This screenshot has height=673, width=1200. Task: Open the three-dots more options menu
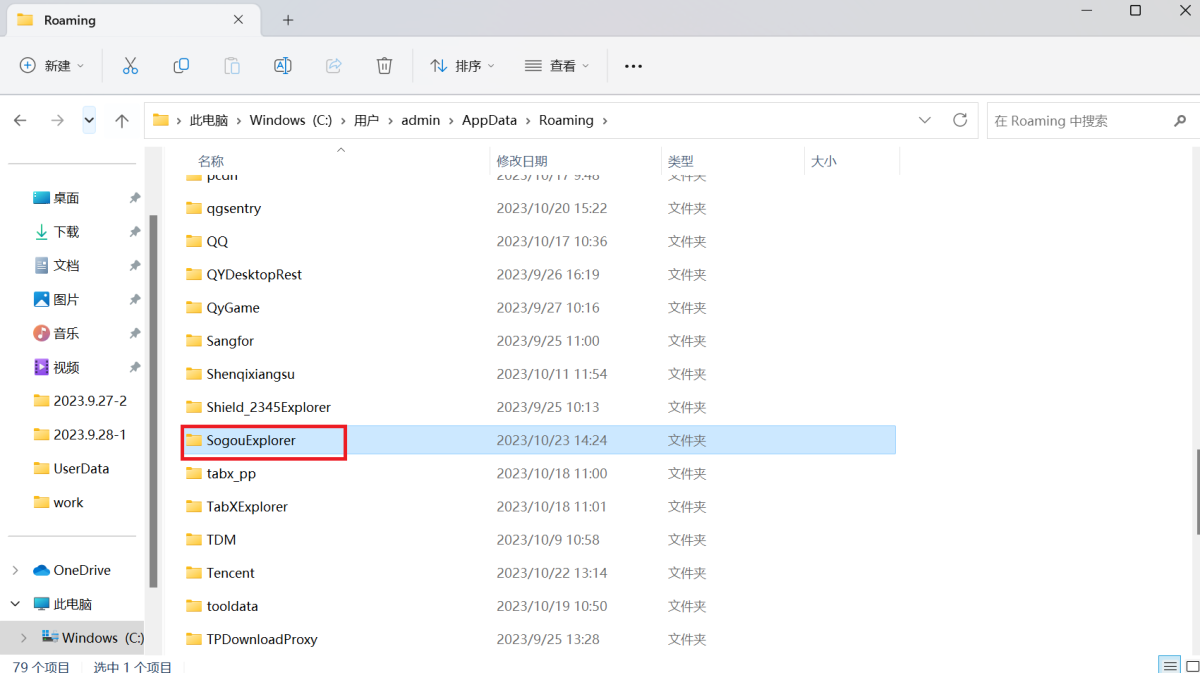click(633, 66)
